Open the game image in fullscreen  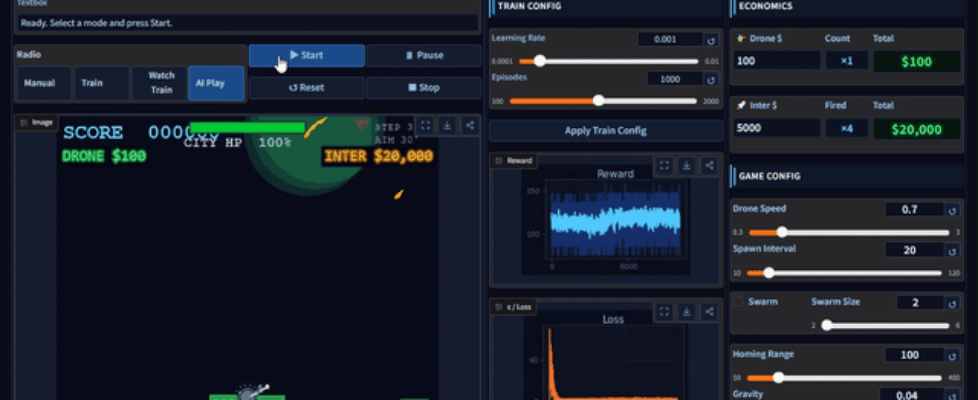(425, 126)
